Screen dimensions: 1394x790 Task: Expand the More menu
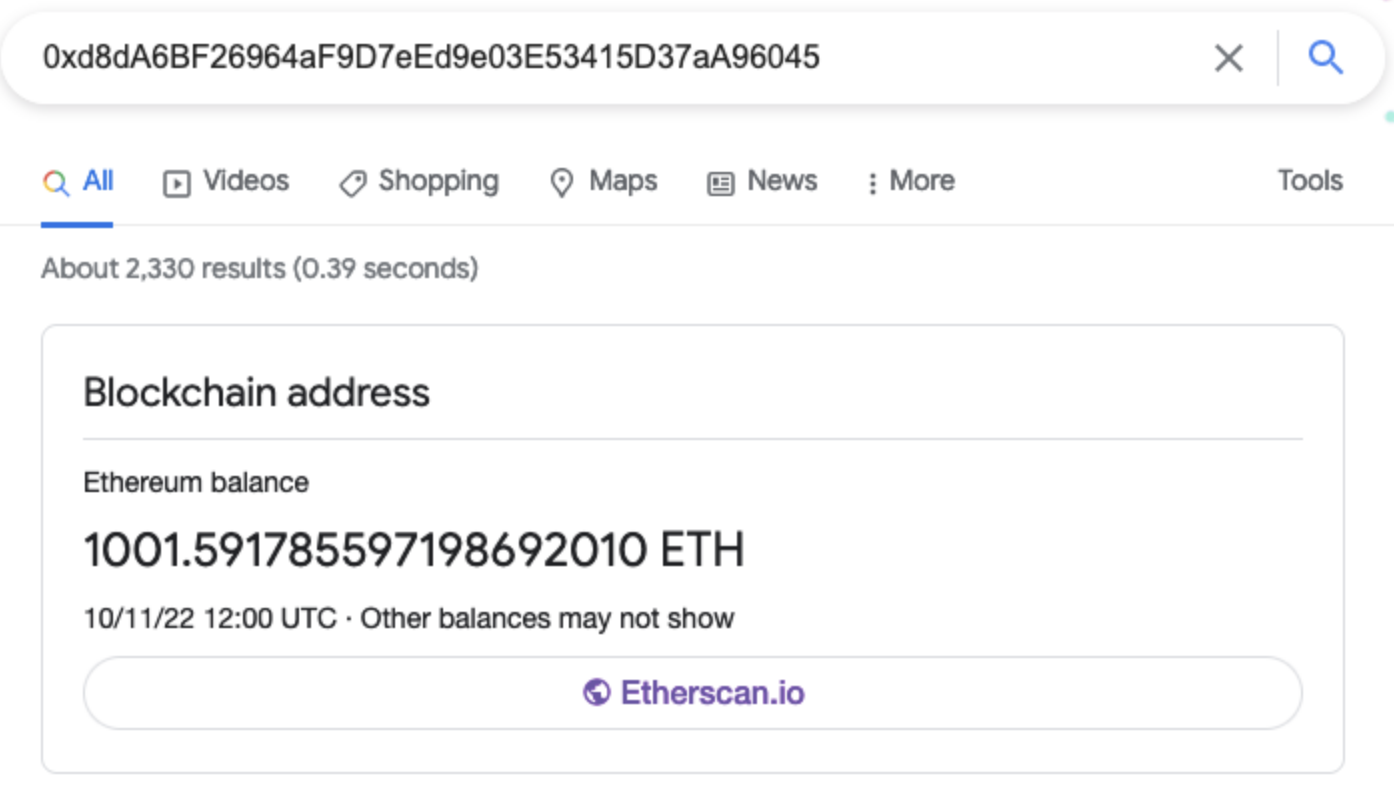tap(921, 181)
